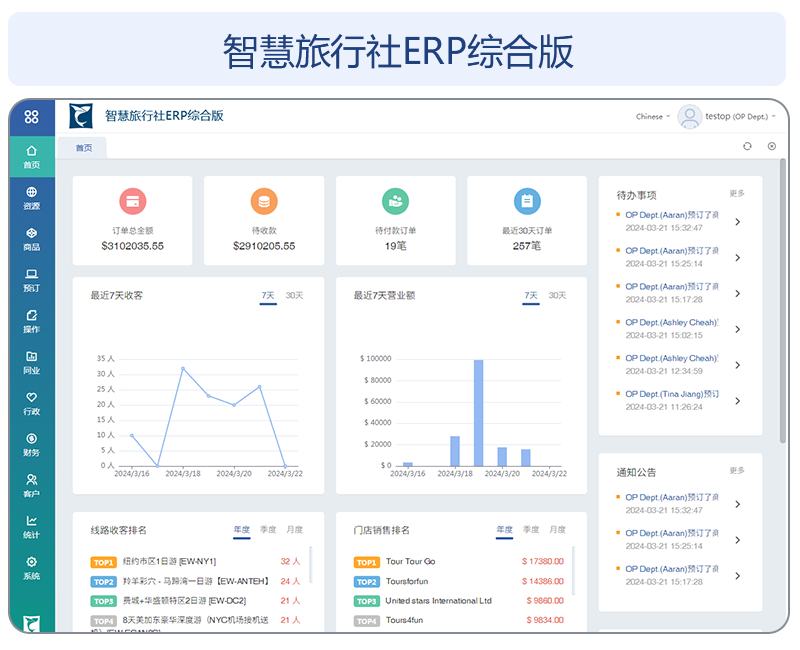Screen dimensions: 800x650
Task: Open 商品 in the sidebar
Action: pos(32,239)
